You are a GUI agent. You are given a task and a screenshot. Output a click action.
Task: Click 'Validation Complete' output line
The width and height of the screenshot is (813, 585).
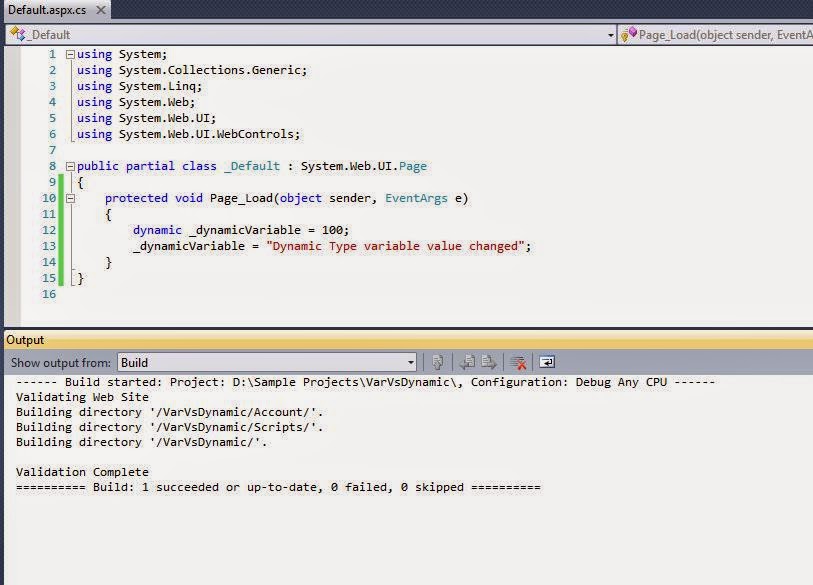[82, 472]
